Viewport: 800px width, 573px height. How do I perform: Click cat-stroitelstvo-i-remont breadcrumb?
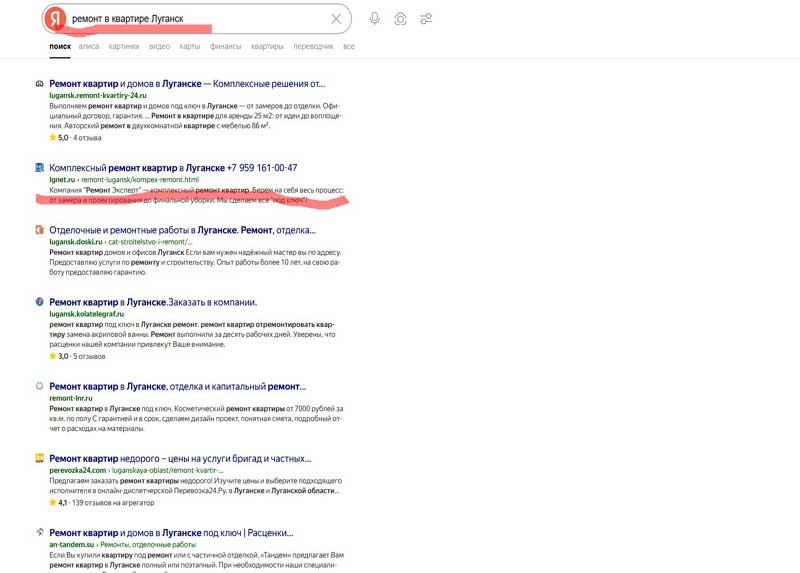pyautogui.click(x=150, y=242)
